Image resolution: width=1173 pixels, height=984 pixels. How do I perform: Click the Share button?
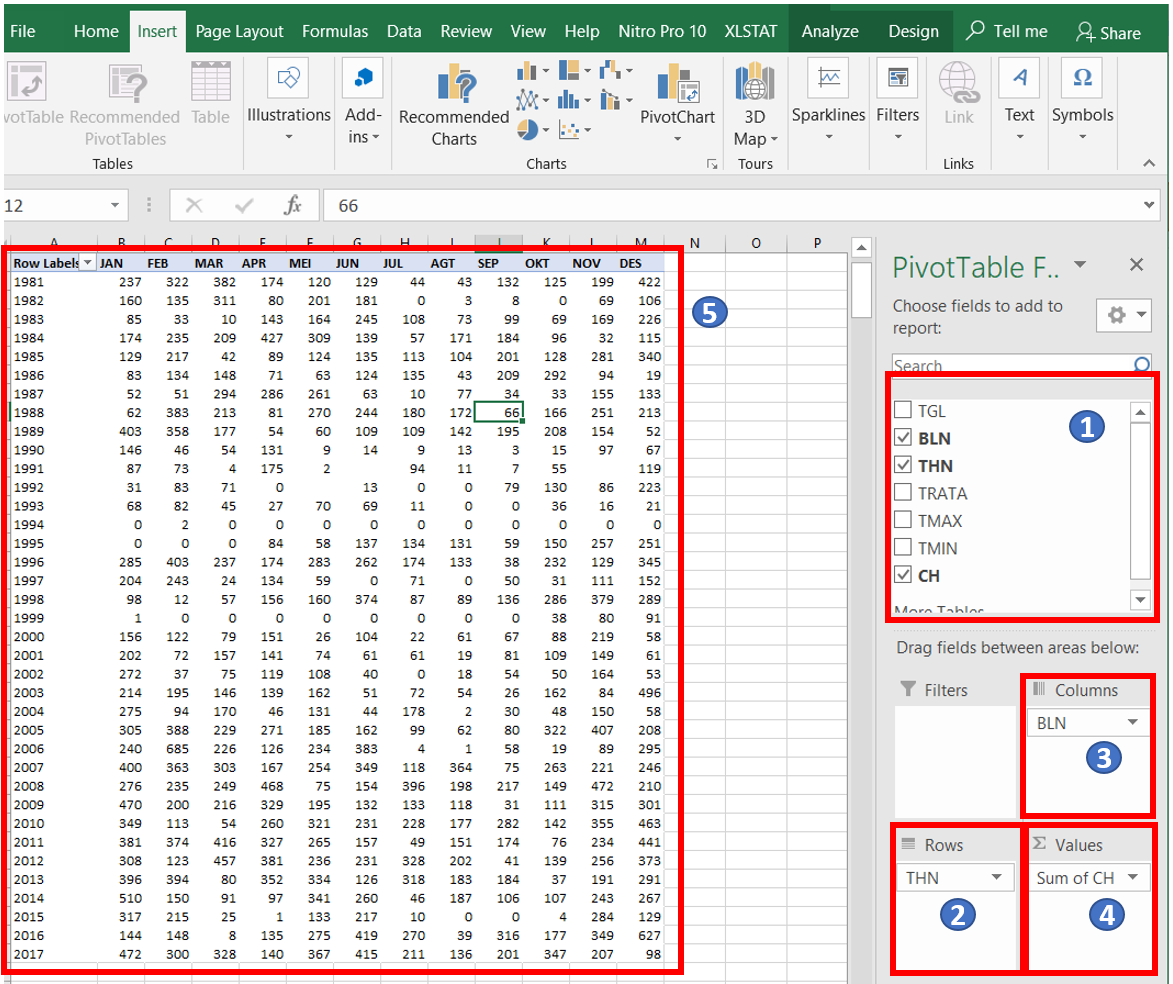(x=1109, y=32)
